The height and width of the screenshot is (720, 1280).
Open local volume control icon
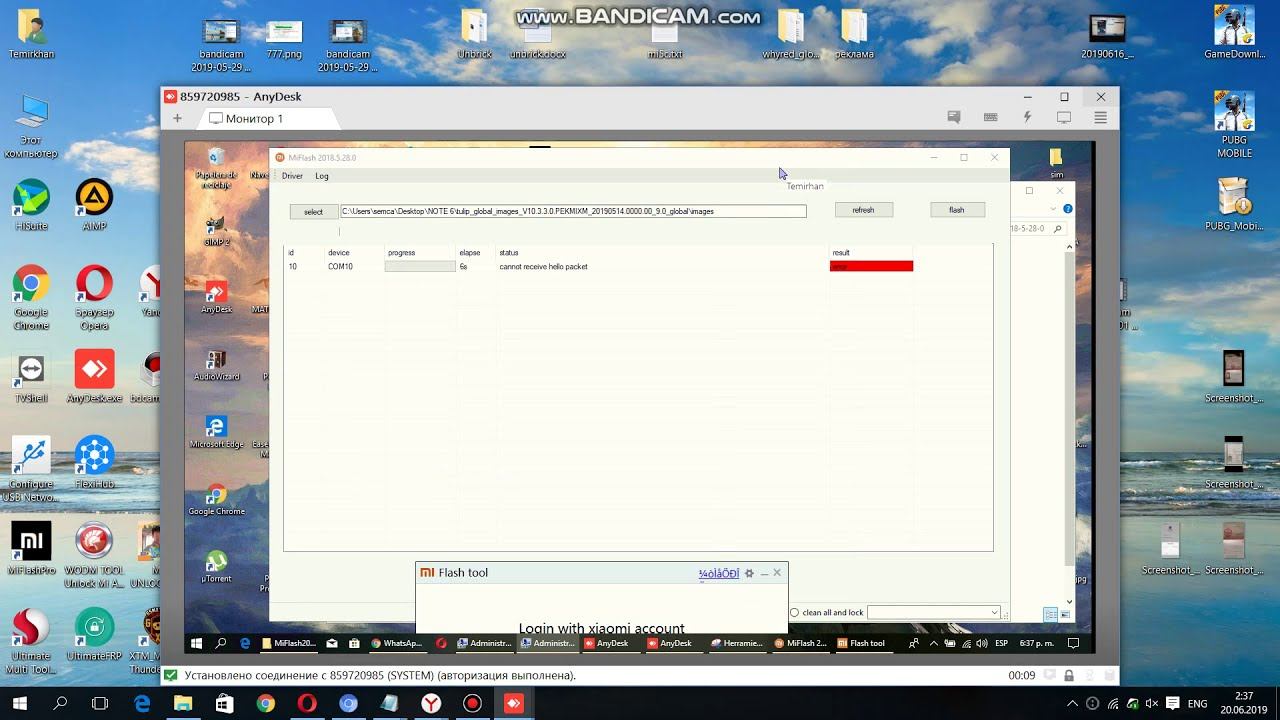[x=1153, y=703]
